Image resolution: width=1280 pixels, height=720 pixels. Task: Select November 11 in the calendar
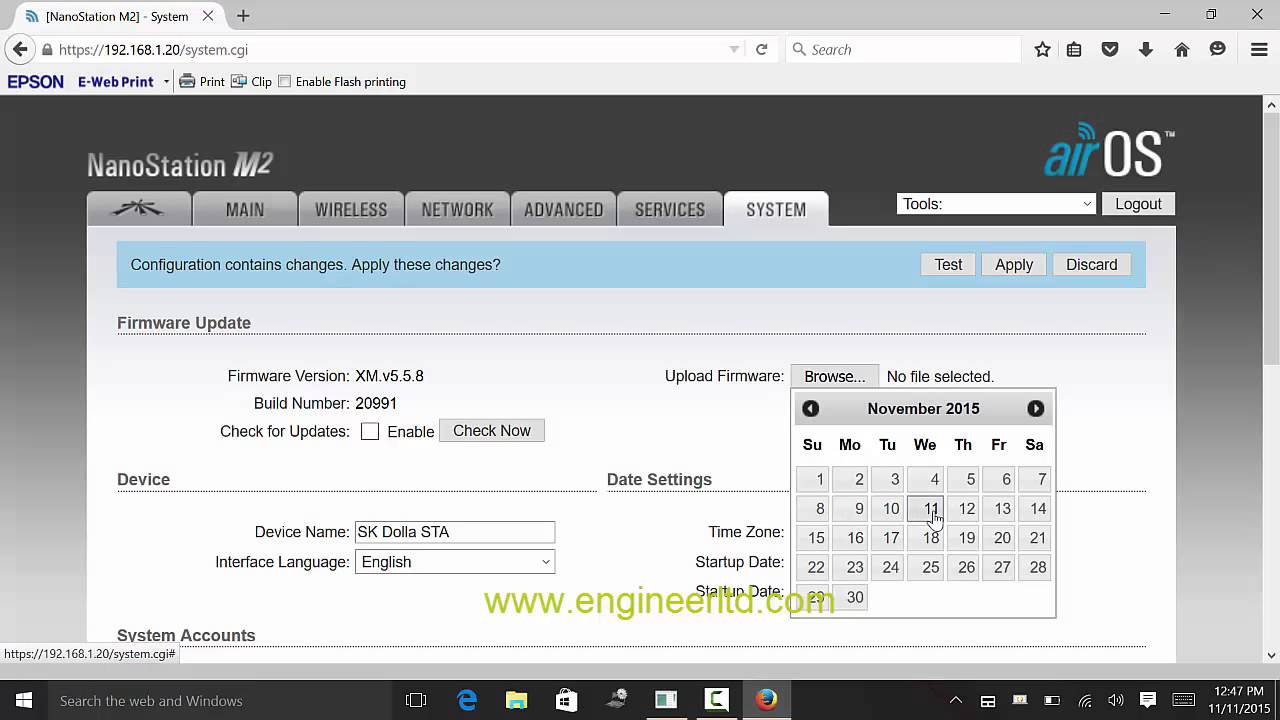925,509
